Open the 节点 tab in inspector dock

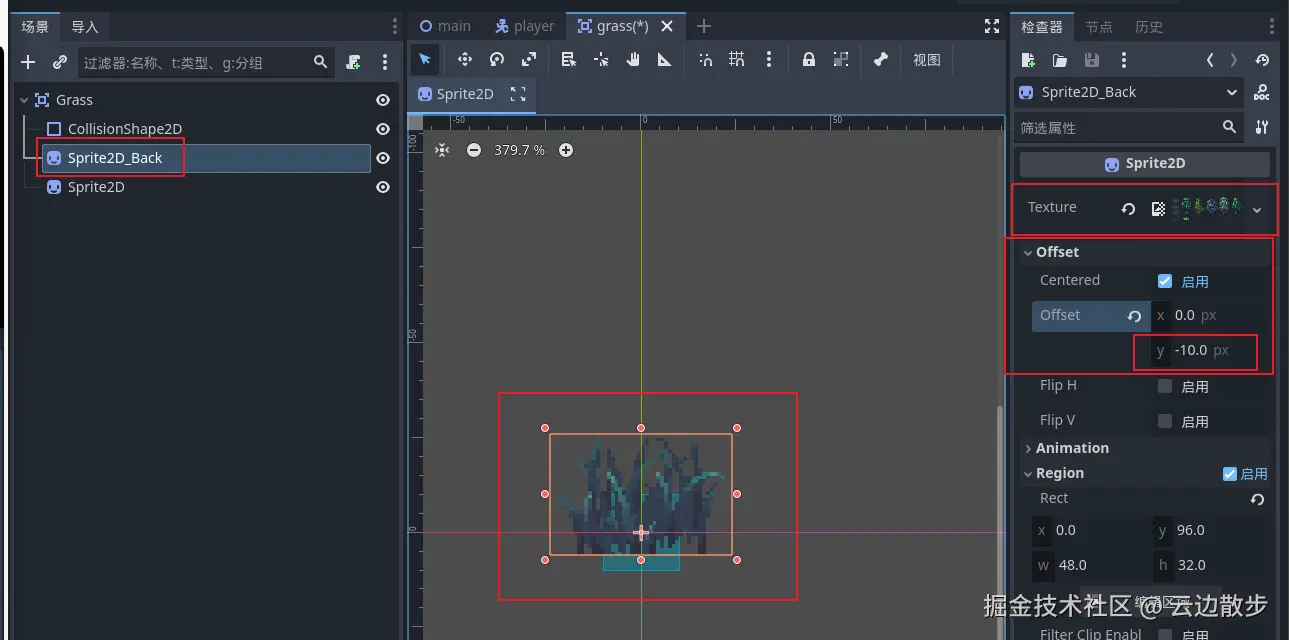coord(1098,27)
